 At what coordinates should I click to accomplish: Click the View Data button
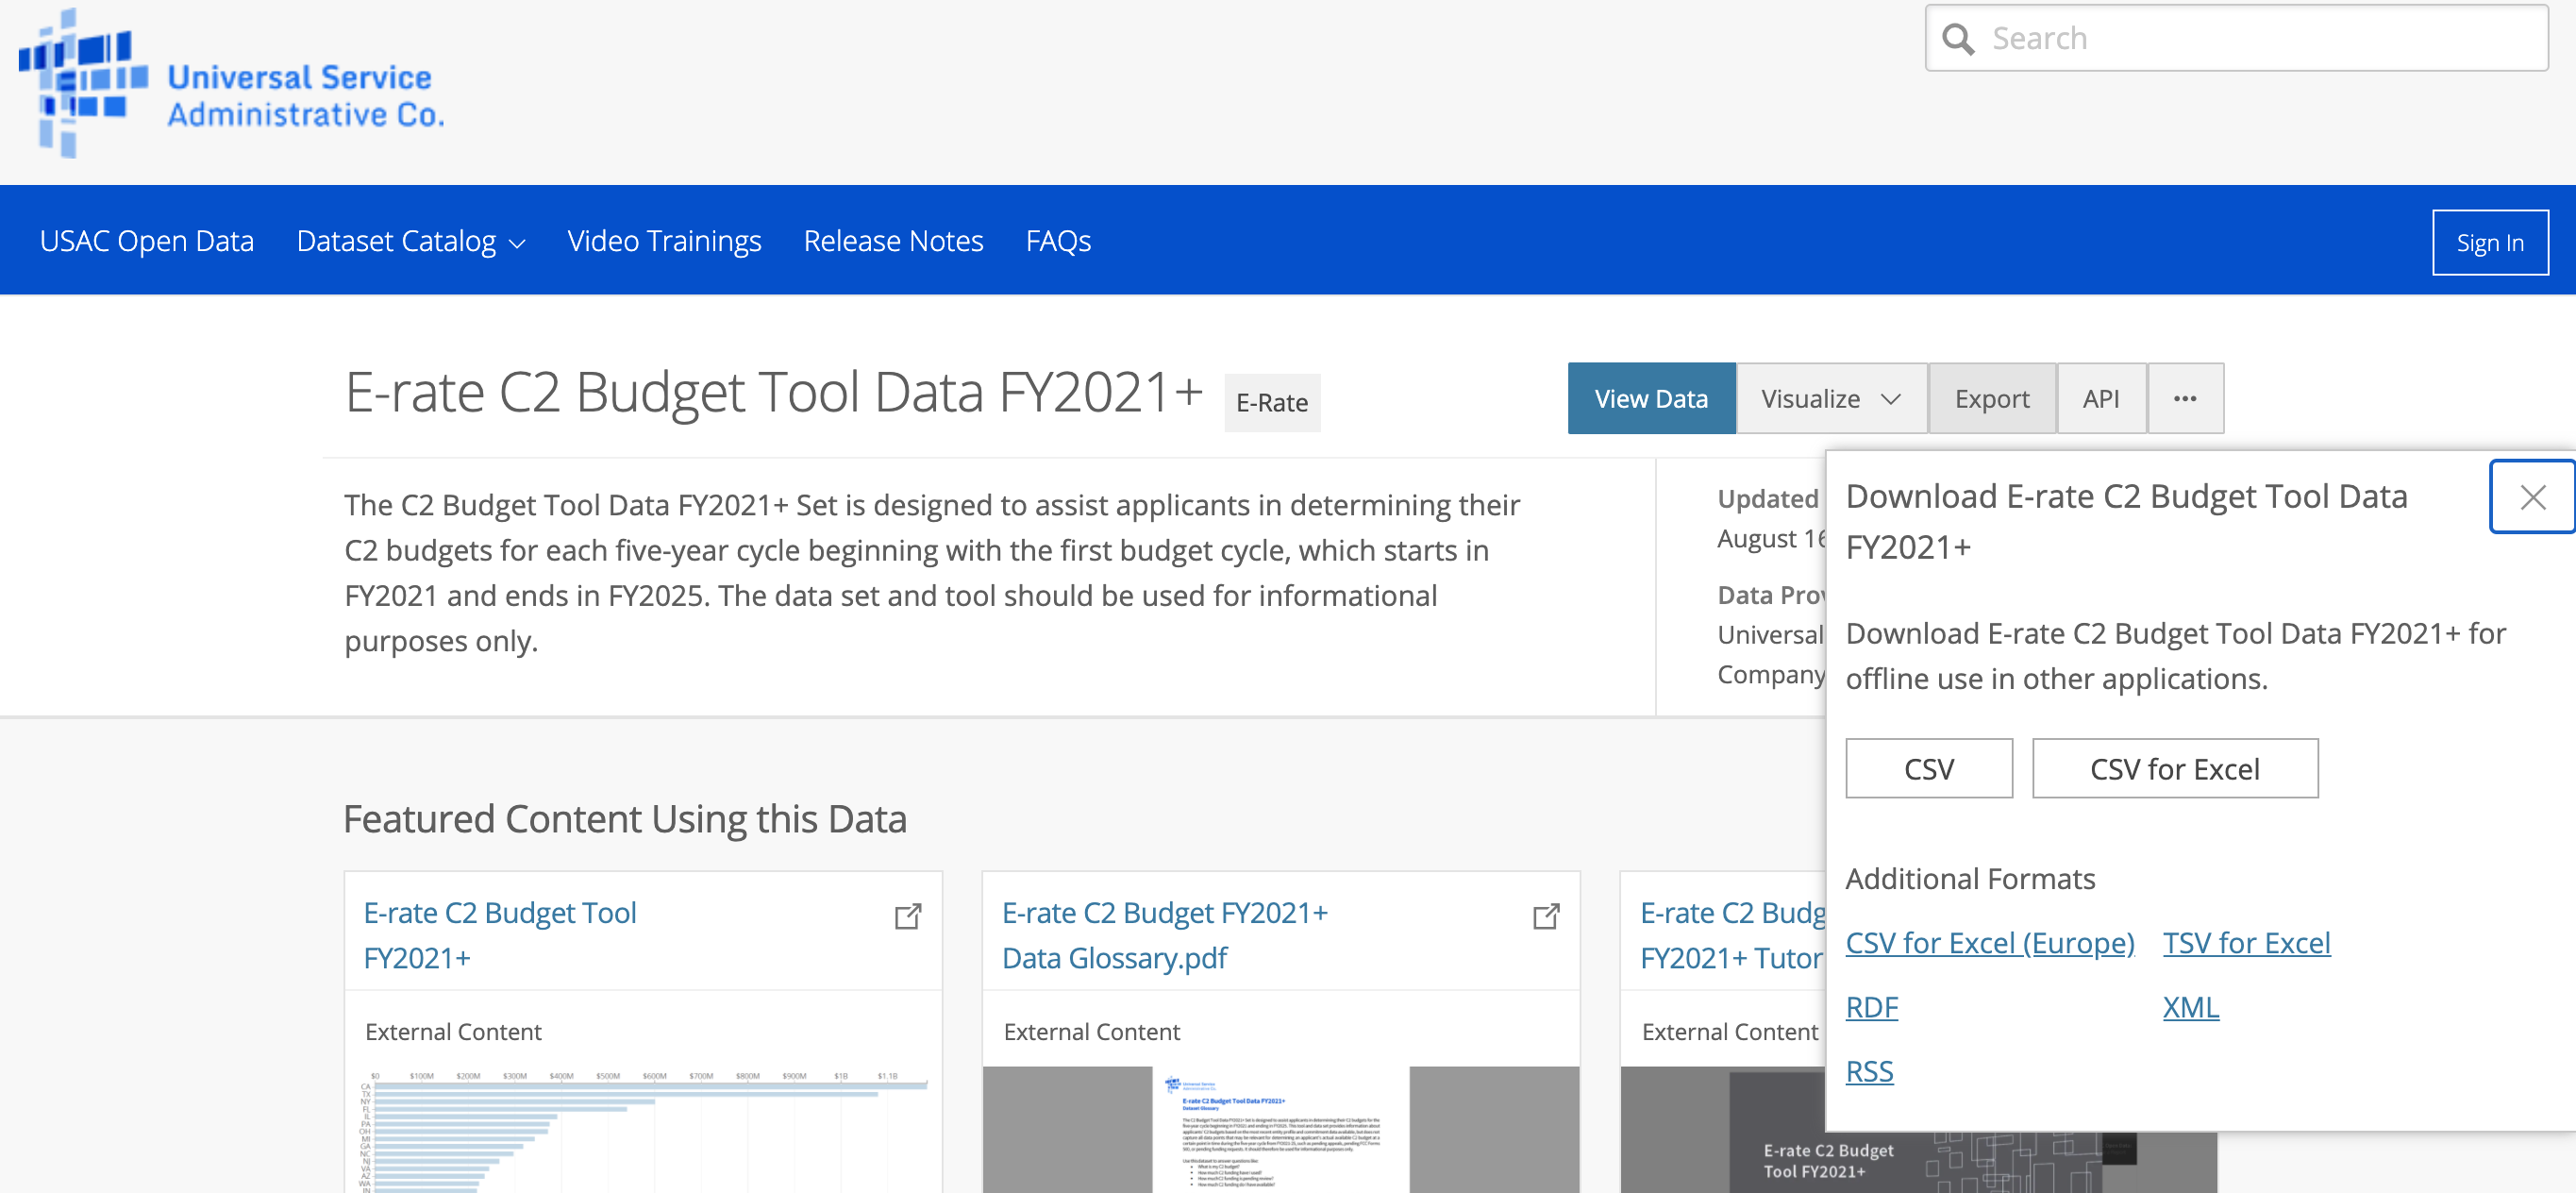click(1651, 398)
